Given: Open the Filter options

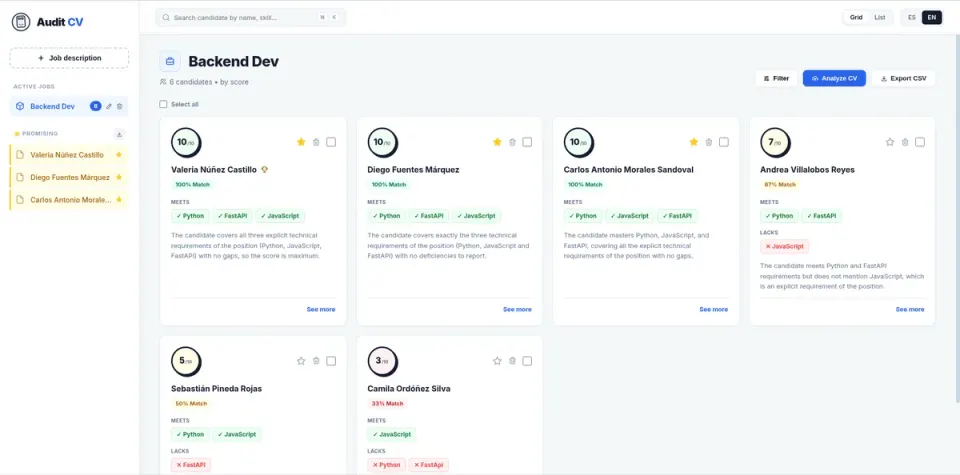Looking at the screenshot, I should tap(776, 78).
